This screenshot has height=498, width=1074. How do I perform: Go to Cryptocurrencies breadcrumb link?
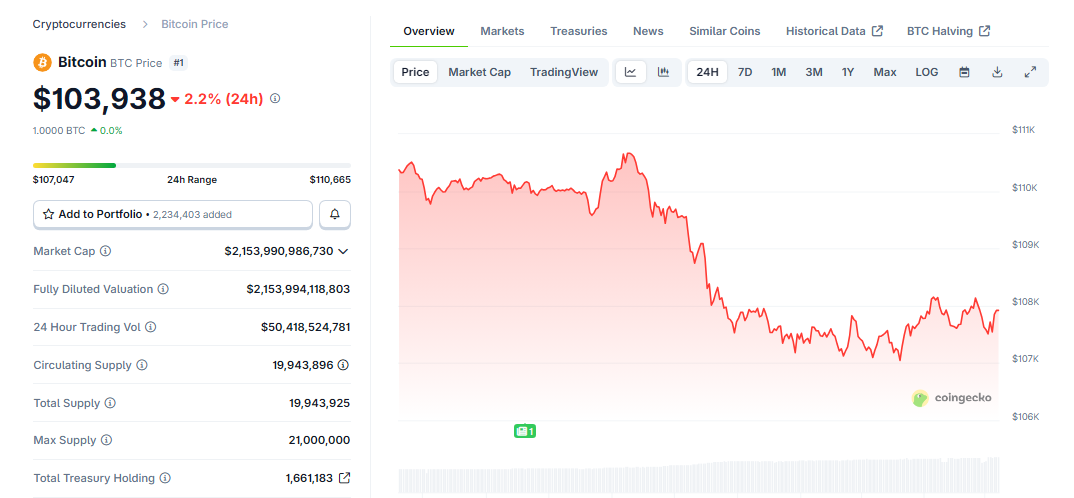click(x=79, y=23)
